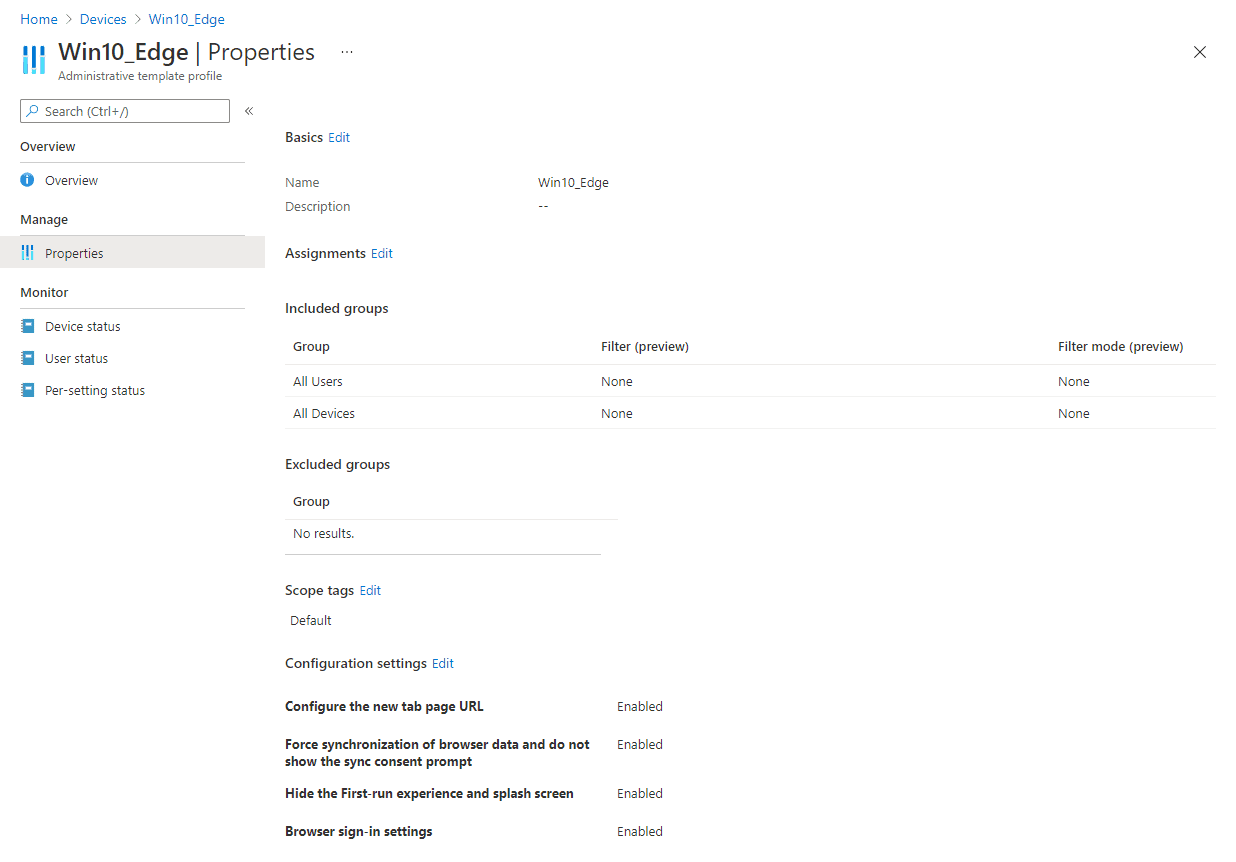Edit the Assignments section
Viewport: 1236px width, 862px height.
[381, 253]
